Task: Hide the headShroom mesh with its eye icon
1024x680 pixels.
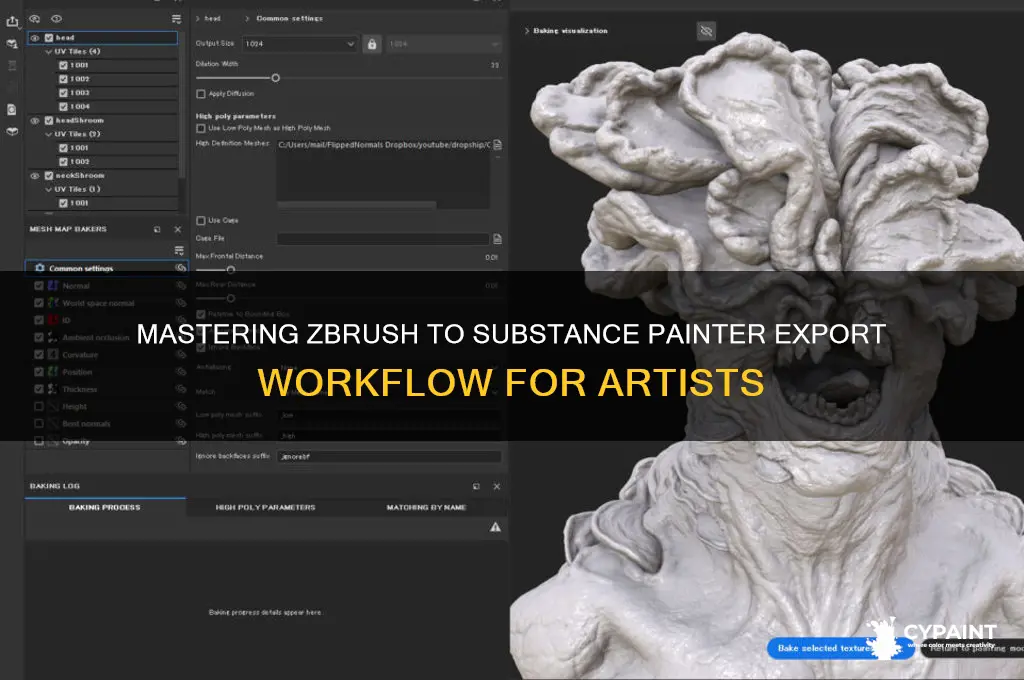Action: [35, 120]
